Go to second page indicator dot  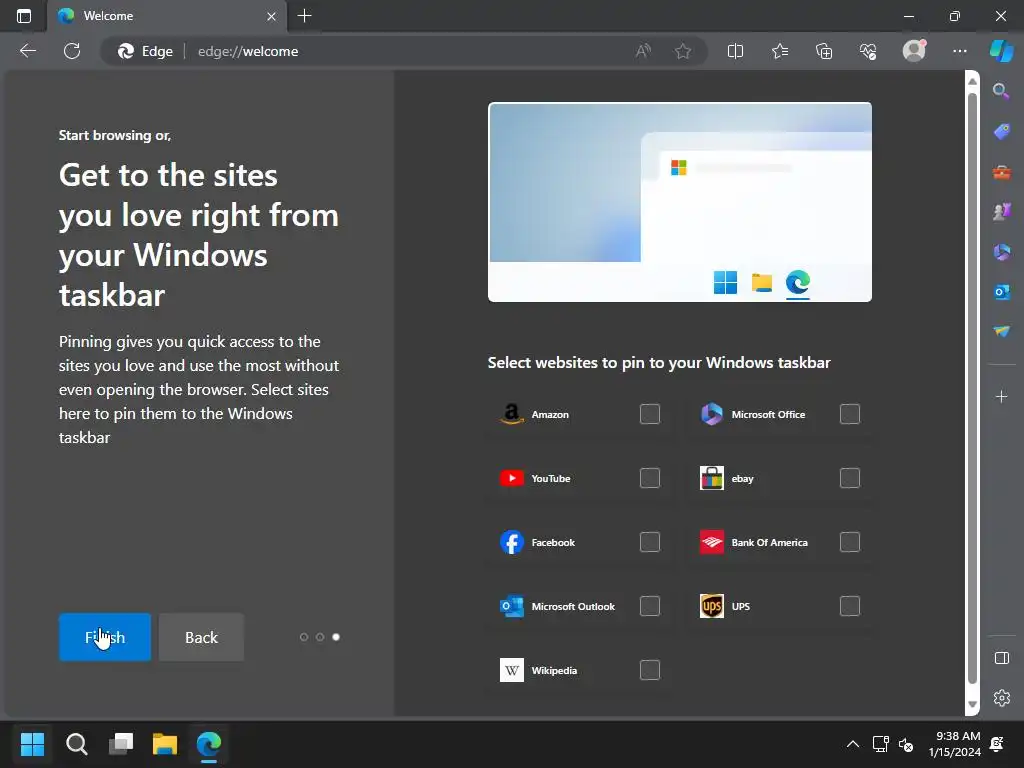tap(320, 637)
